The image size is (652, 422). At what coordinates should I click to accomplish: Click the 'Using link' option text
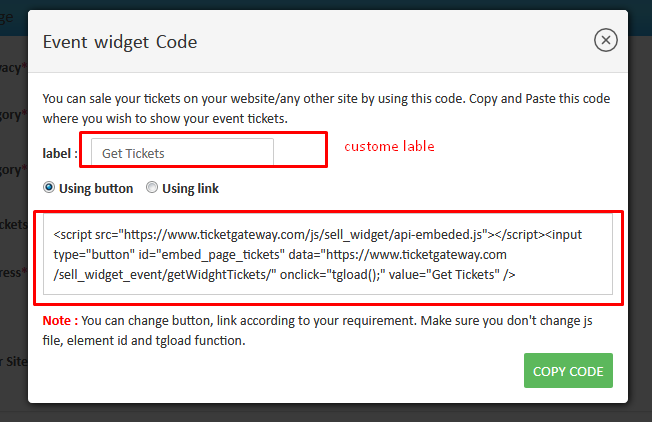point(190,188)
